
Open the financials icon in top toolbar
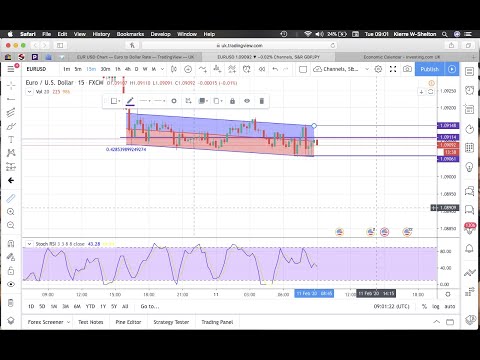point(217,69)
